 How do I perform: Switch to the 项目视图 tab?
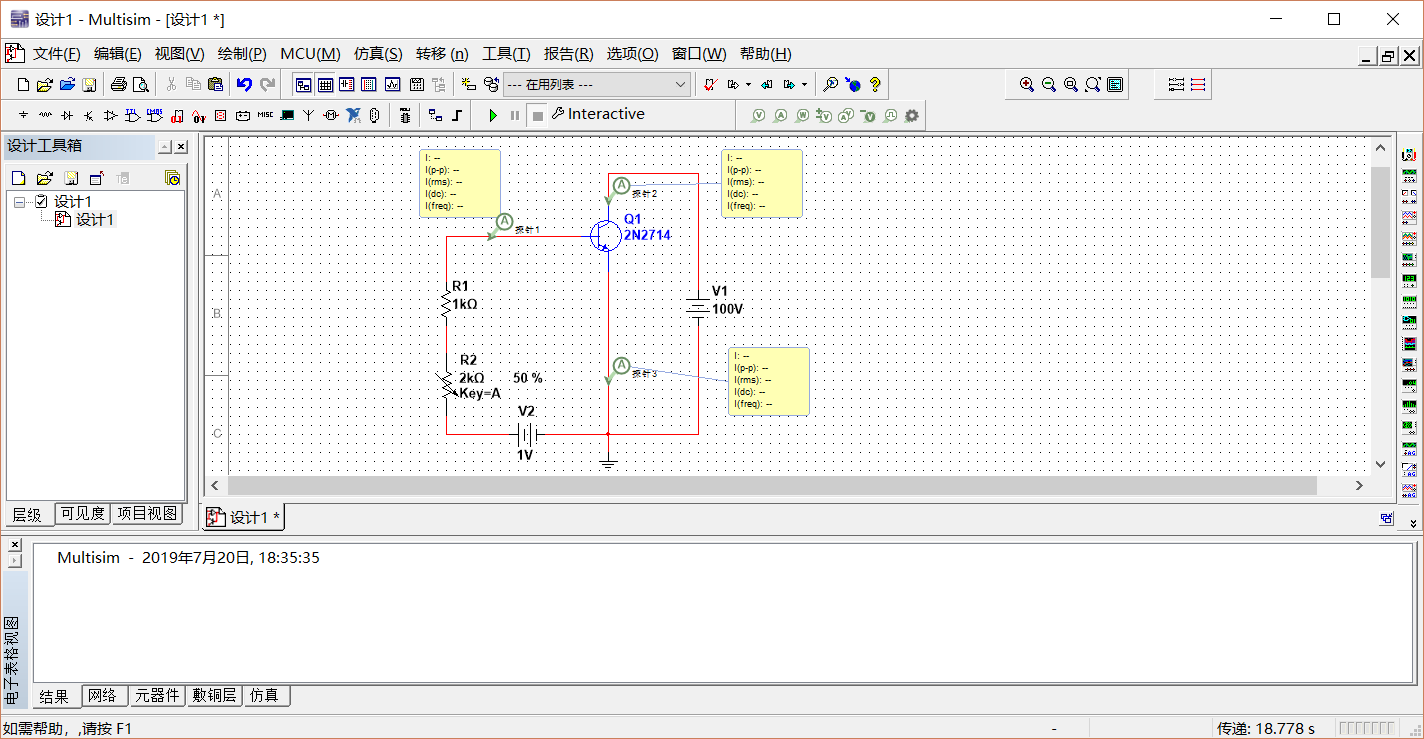click(x=146, y=514)
